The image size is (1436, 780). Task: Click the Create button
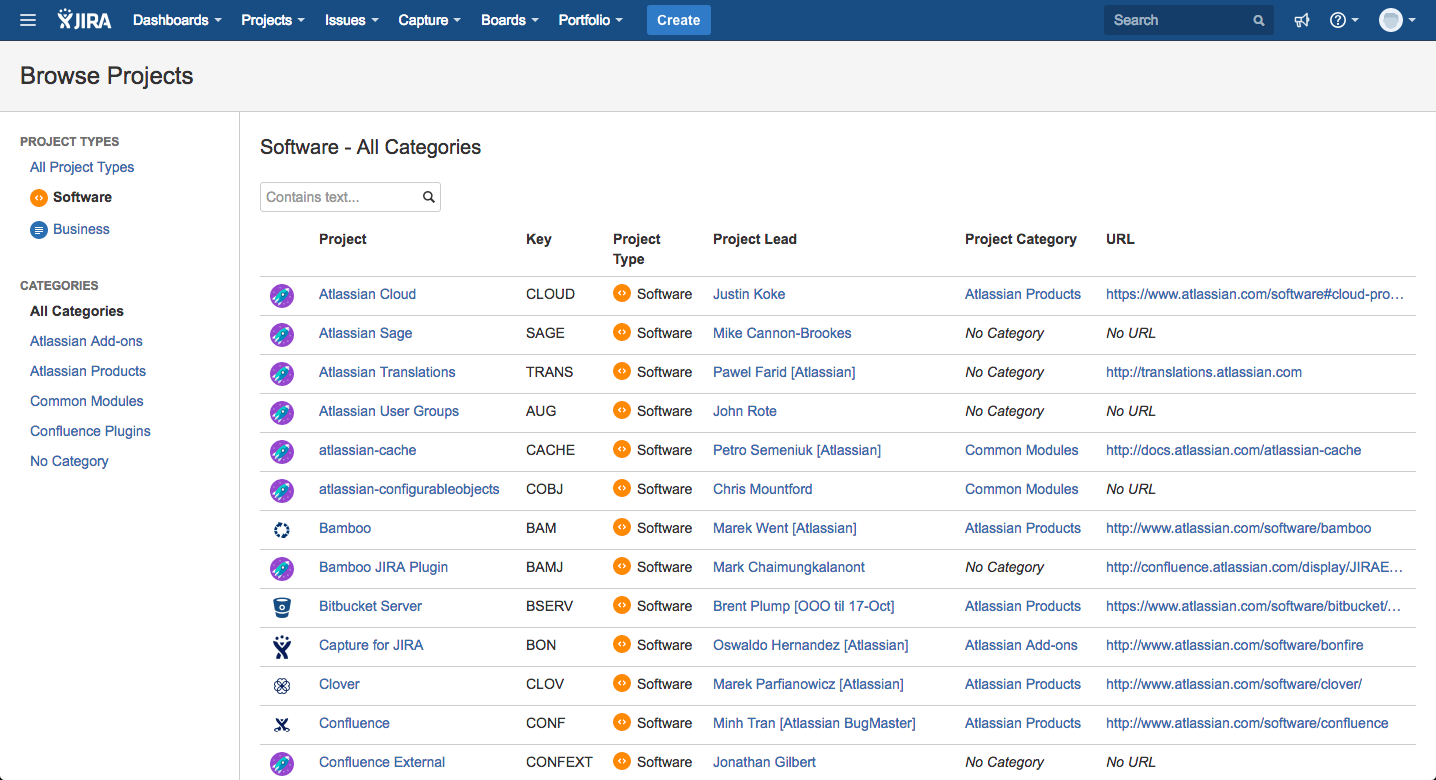click(x=678, y=20)
